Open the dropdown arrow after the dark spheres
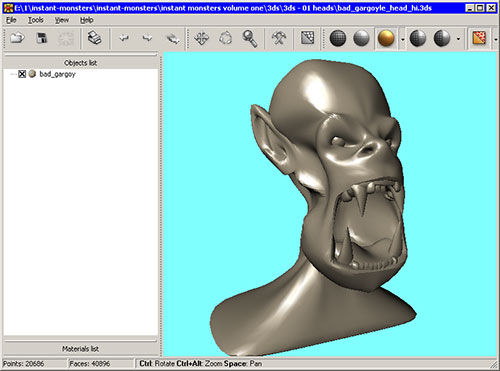The width and height of the screenshot is (500, 371). [x=458, y=39]
